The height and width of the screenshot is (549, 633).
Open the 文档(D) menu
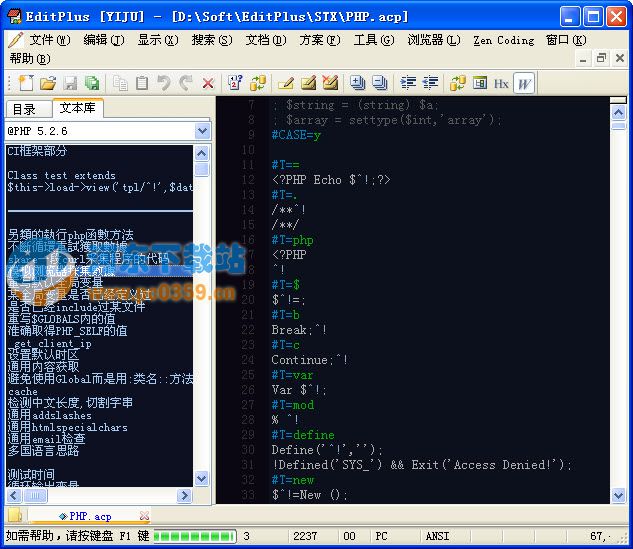click(266, 40)
